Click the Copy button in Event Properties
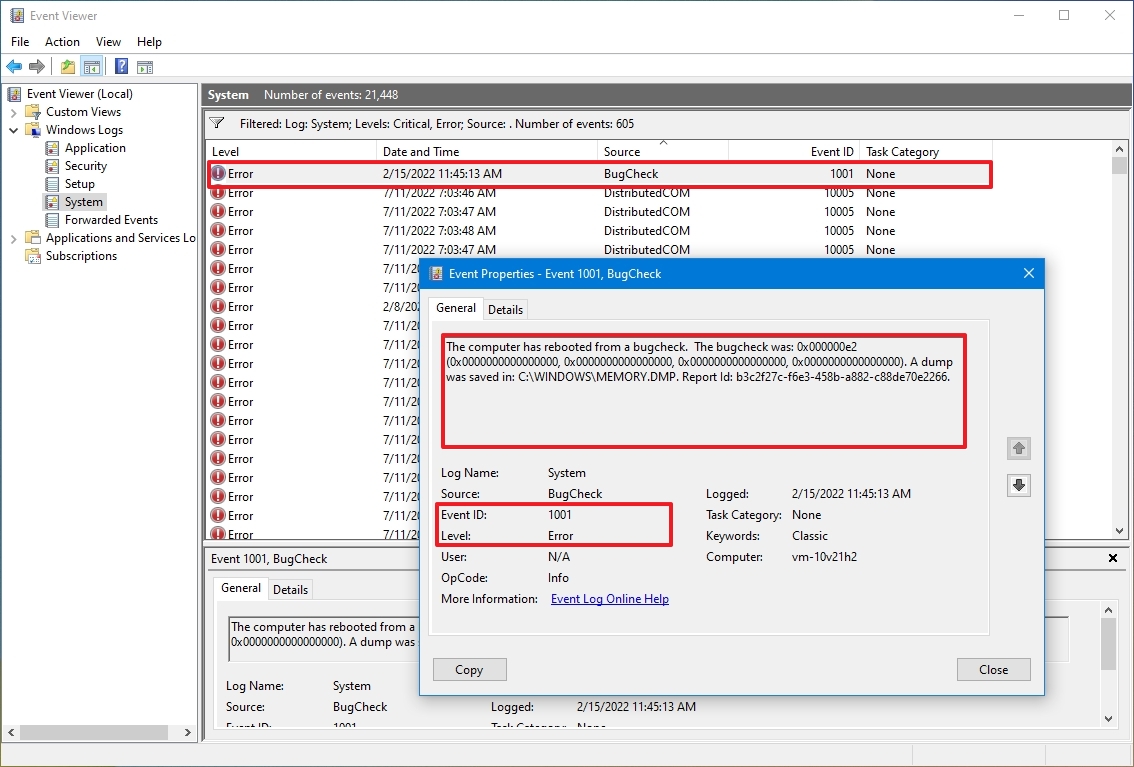This screenshot has height=767, width=1134. (469, 669)
